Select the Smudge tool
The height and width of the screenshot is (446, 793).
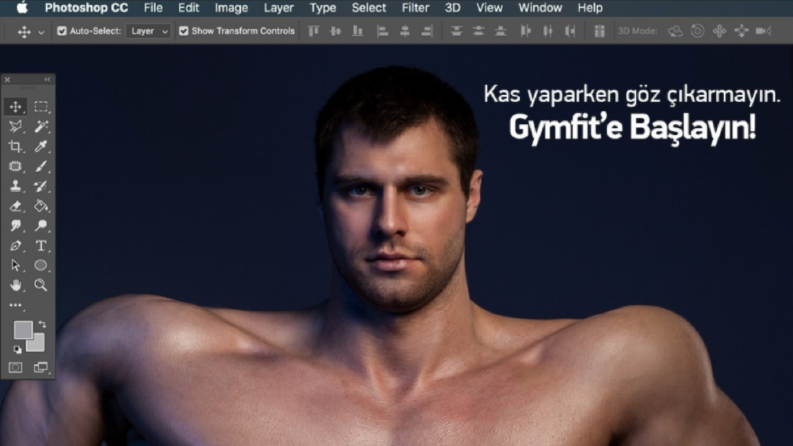point(15,226)
